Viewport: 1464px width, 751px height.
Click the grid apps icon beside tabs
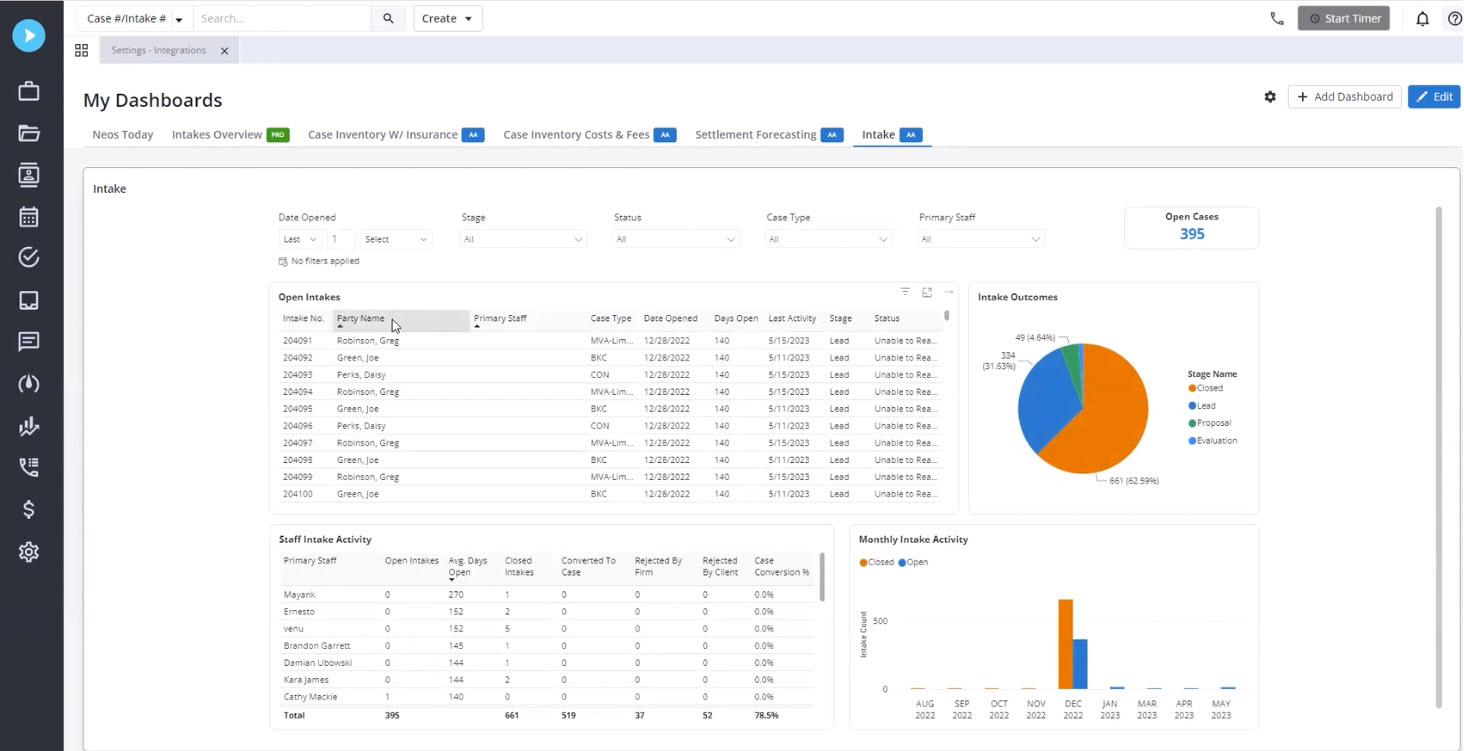(x=81, y=50)
